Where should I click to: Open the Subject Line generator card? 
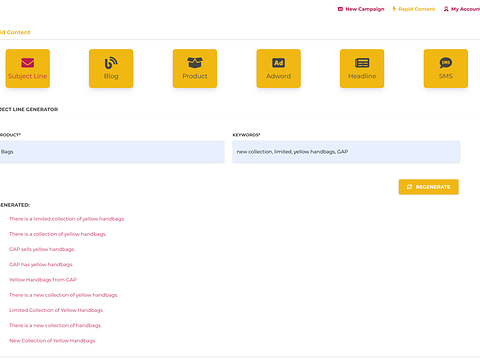point(28,69)
